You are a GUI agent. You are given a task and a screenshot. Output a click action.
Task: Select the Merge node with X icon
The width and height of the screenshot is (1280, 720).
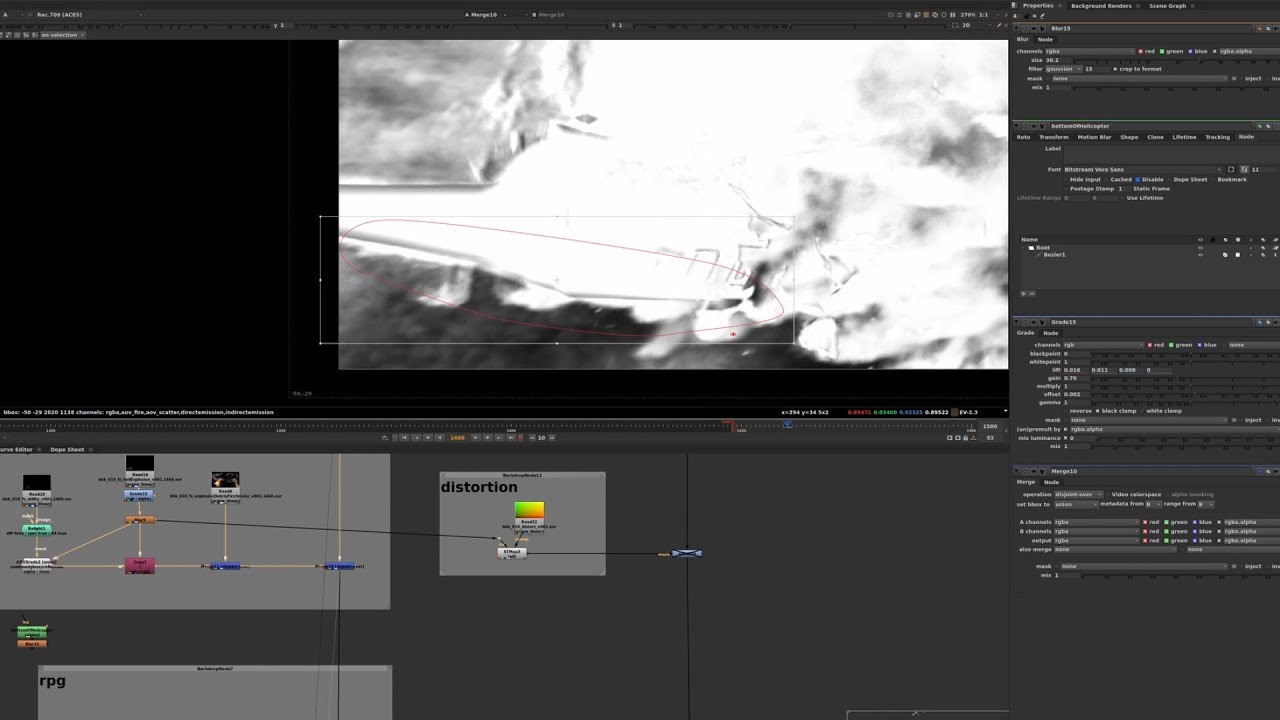pyautogui.click(x=687, y=553)
